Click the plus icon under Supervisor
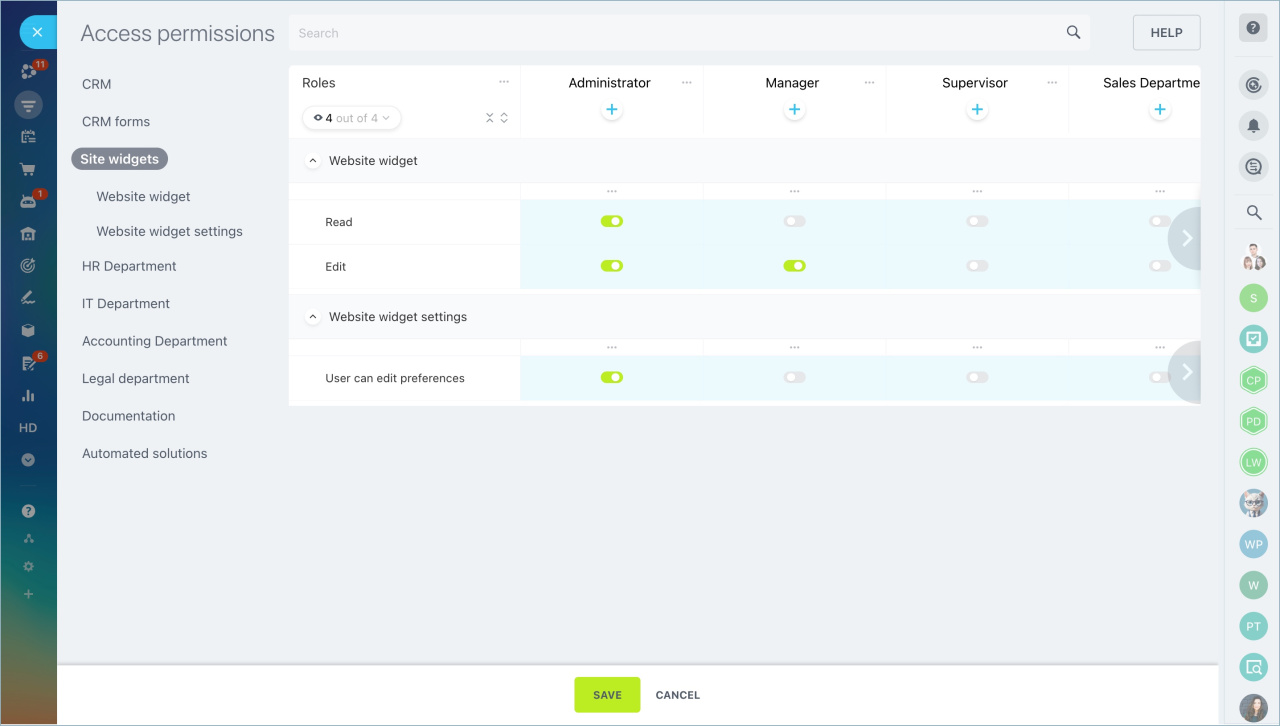Image resolution: width=1280 pixels, height=726 pixels. click(977, 110)
